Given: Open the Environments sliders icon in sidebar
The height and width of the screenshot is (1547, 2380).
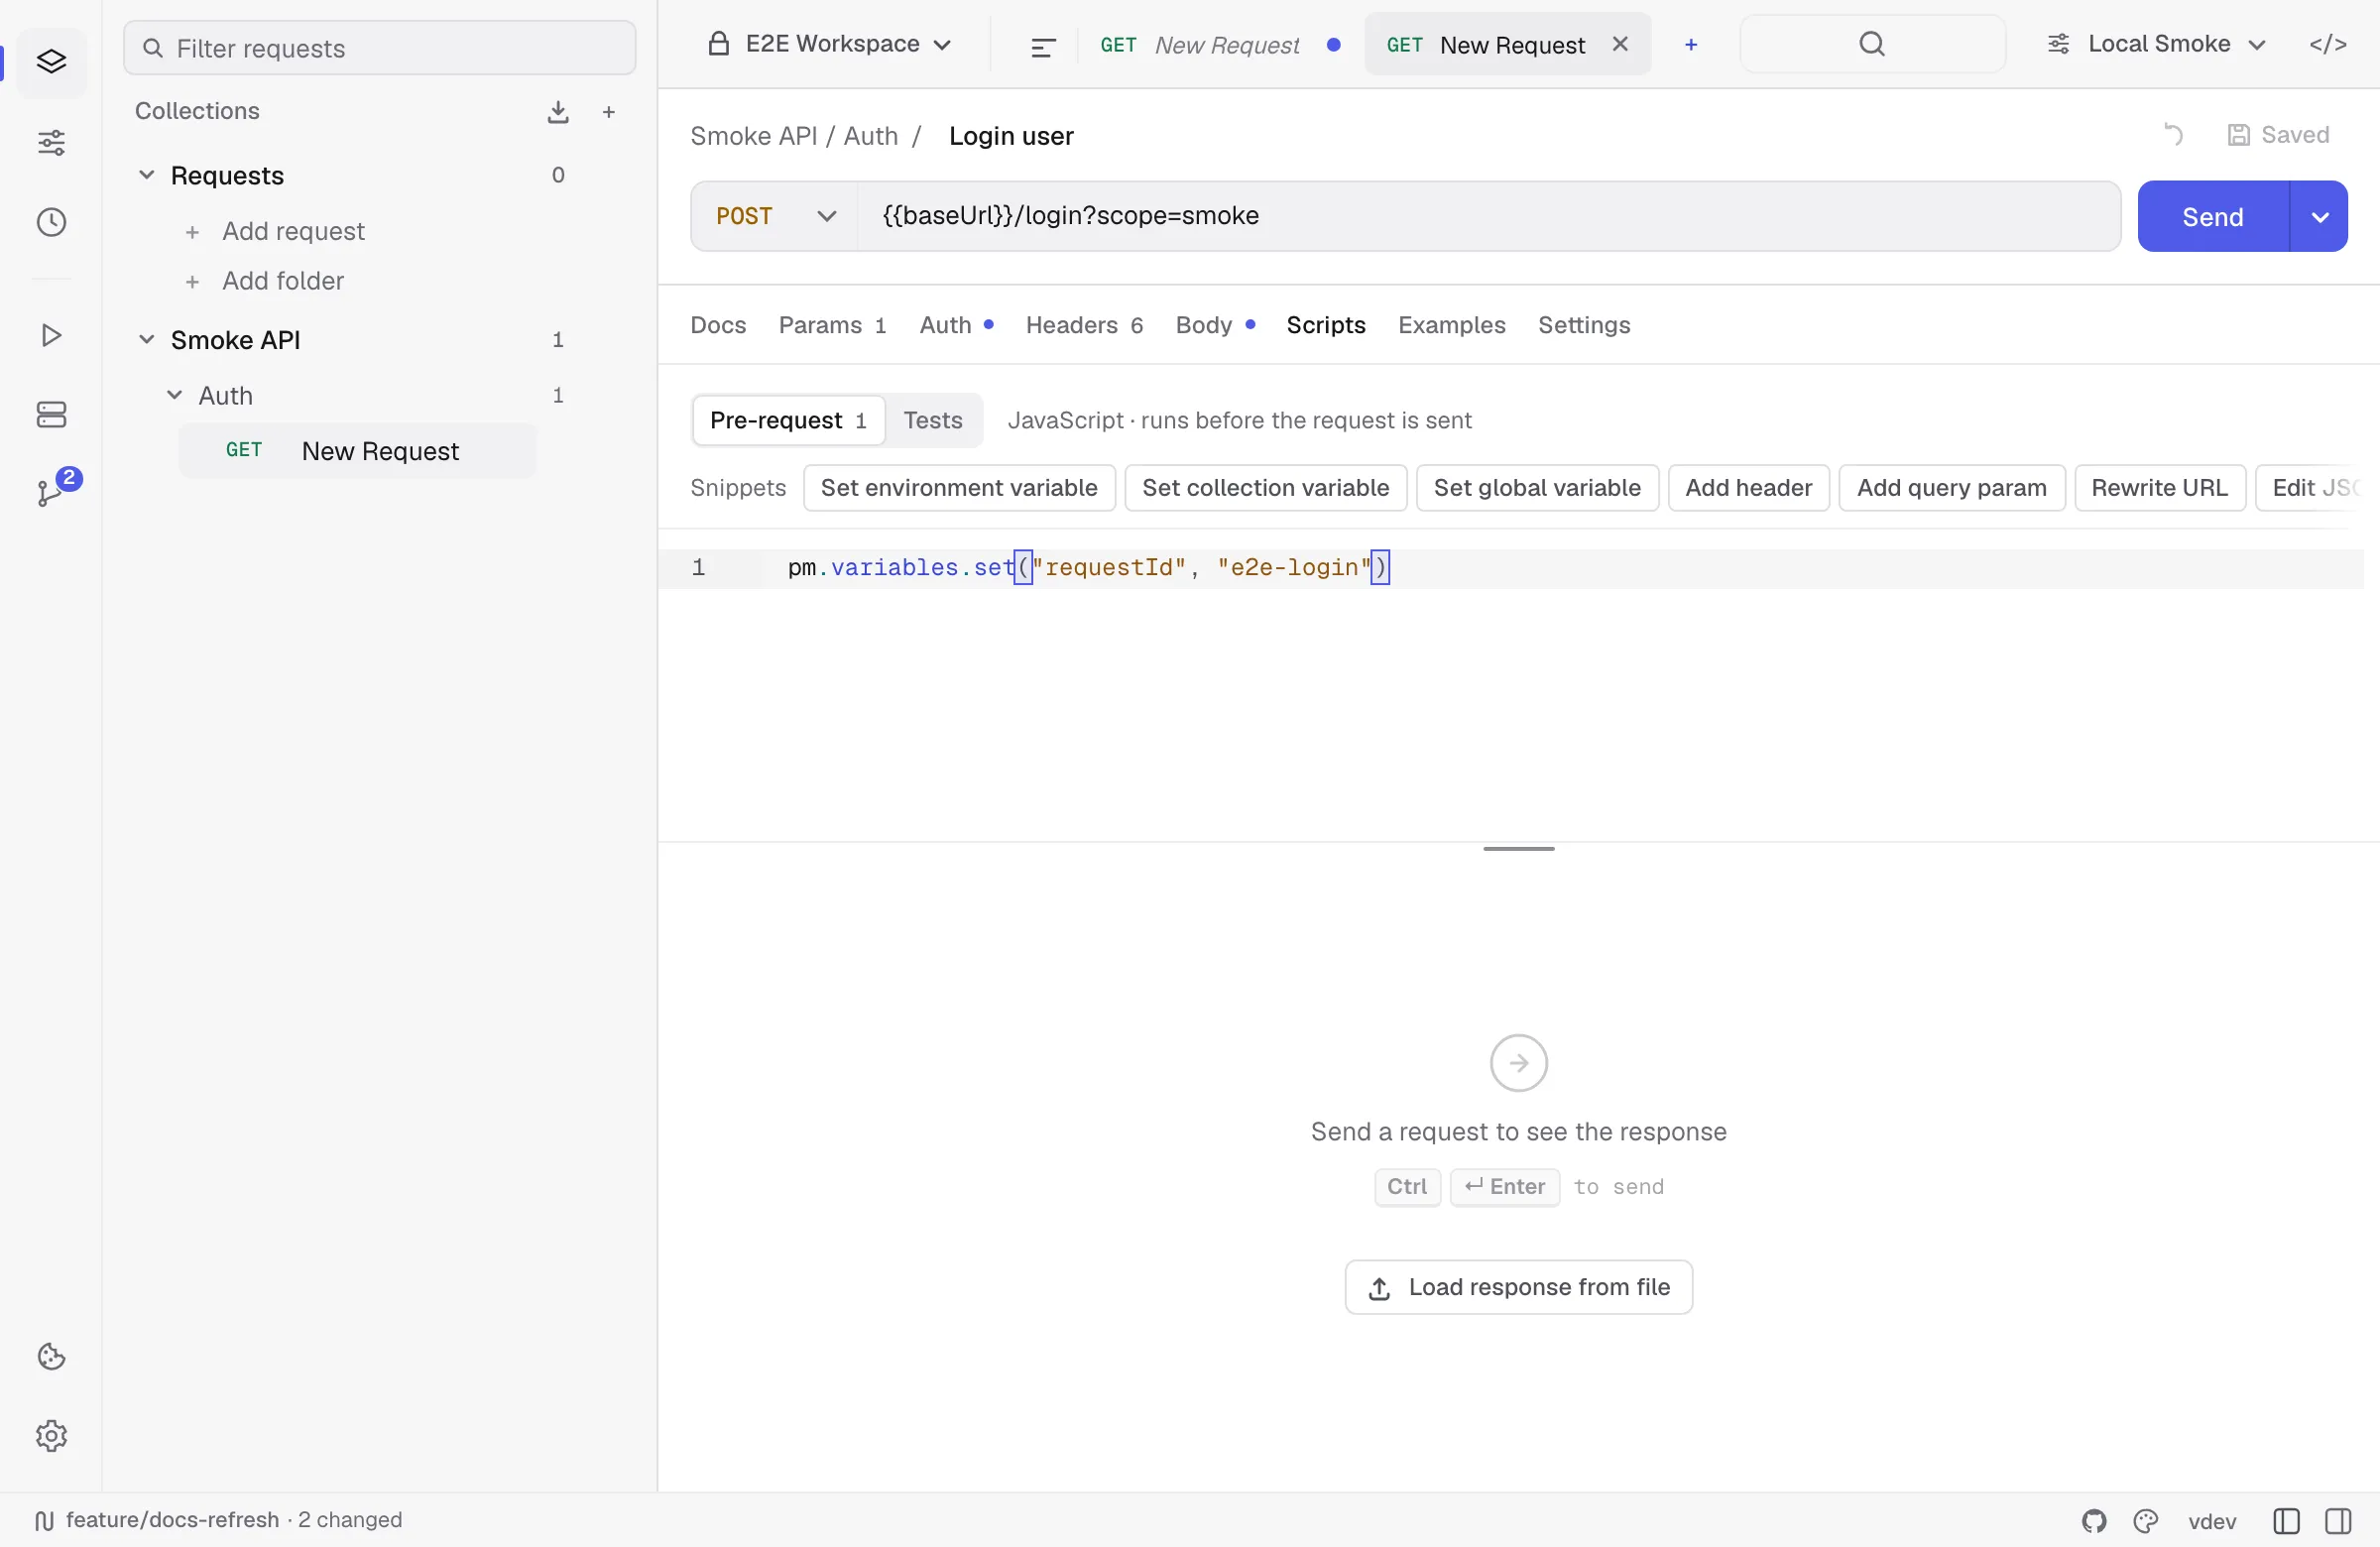Looking at the screenshot, I should coord(51,142).
